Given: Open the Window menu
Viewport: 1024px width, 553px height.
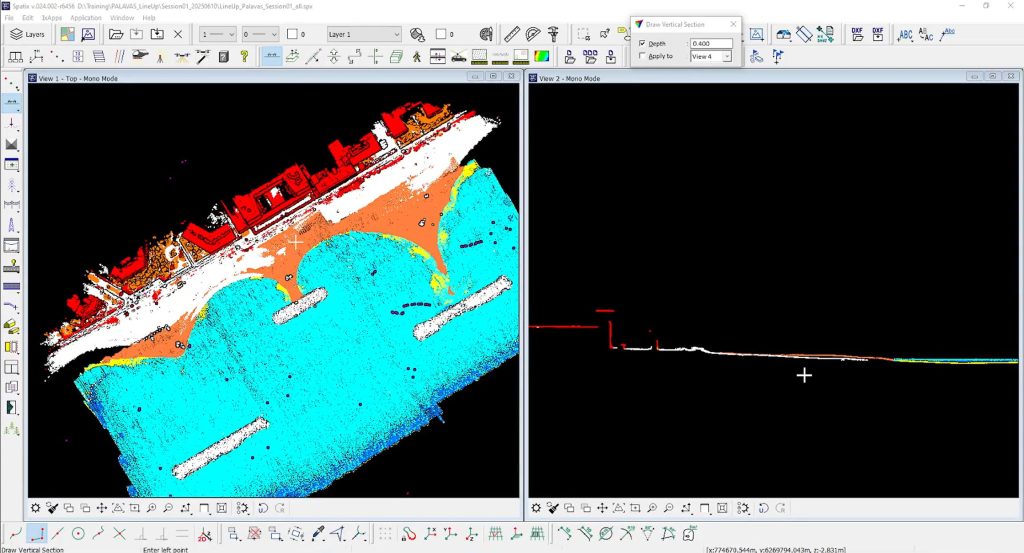Looking at the screenshot, I should (121, 18).
